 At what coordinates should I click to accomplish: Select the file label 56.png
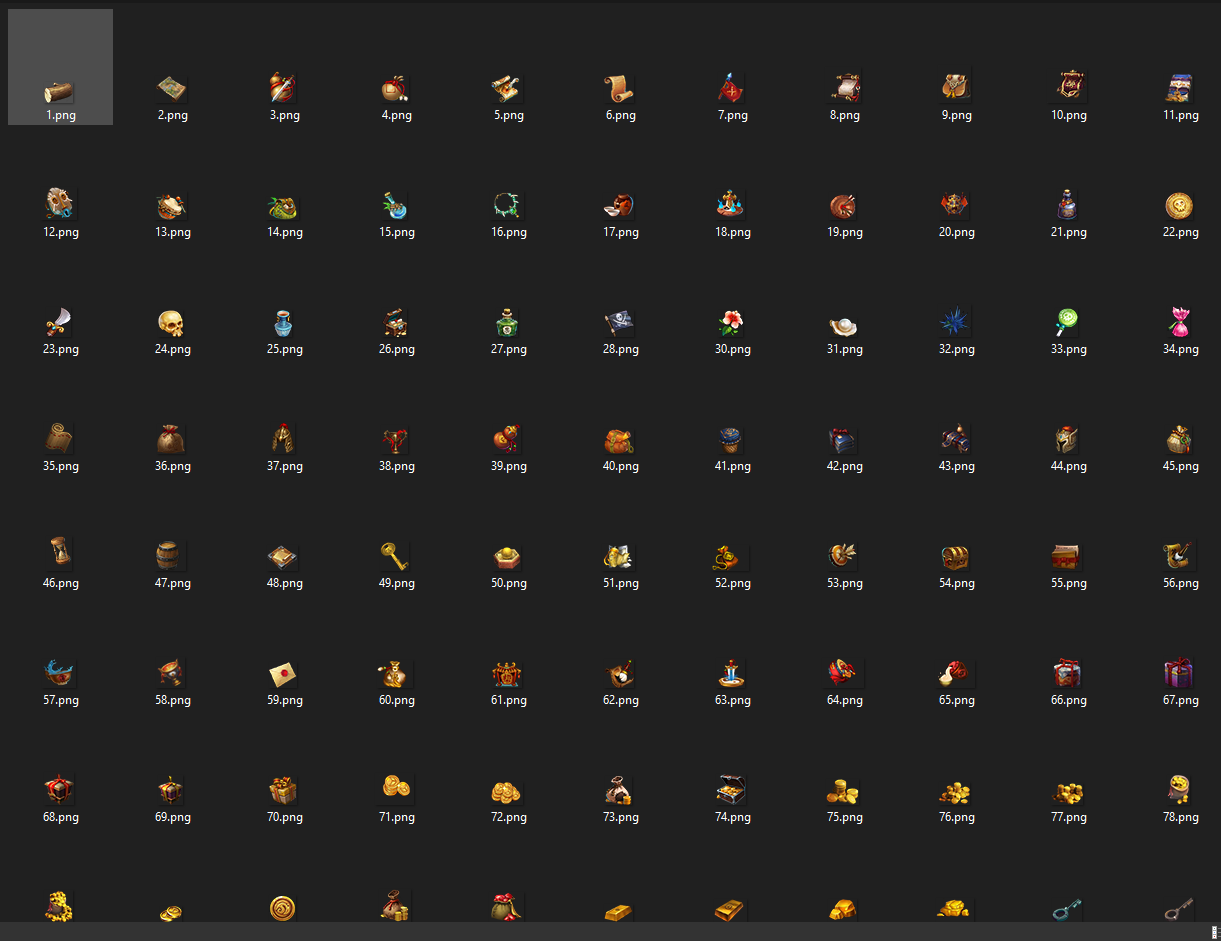[x=1180, y=583]
